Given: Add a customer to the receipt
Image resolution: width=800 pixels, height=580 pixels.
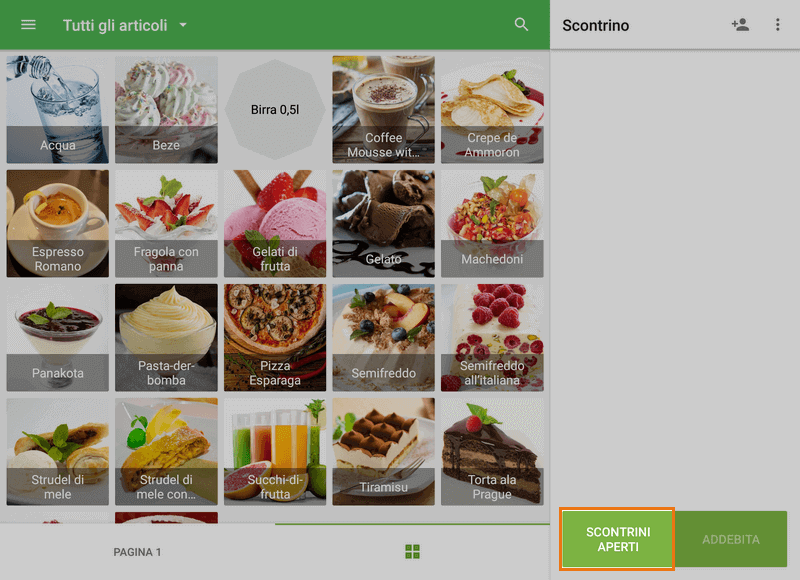Looking at the screenshot, I should click(x=740, y=24).
